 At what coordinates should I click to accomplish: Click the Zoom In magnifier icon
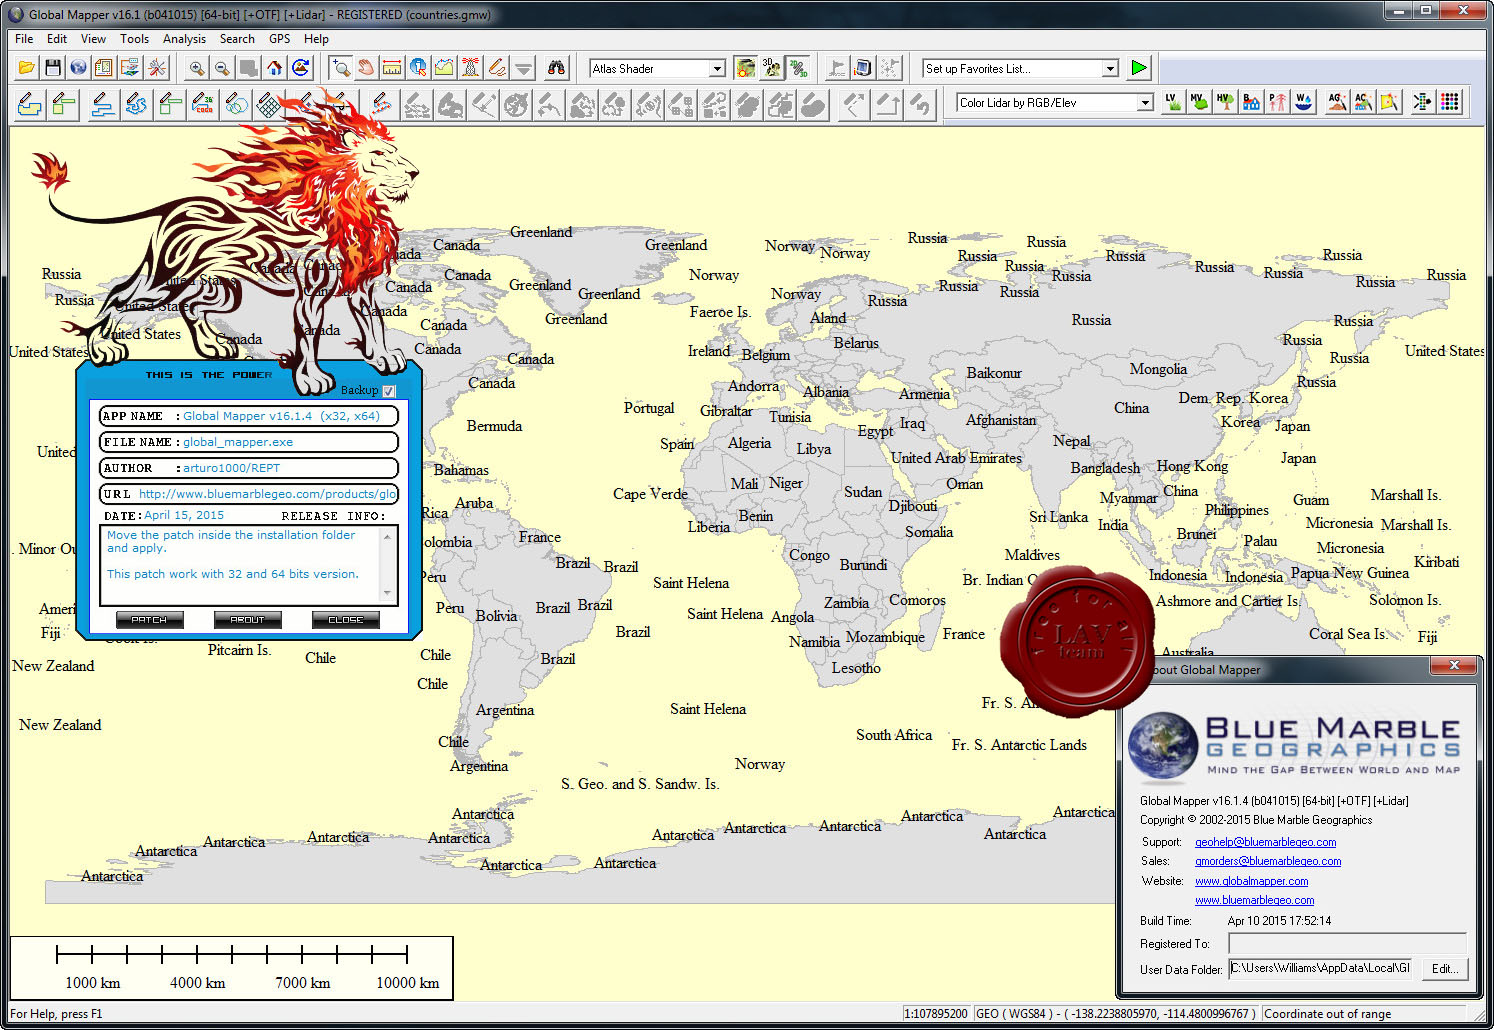pos(197,68)
